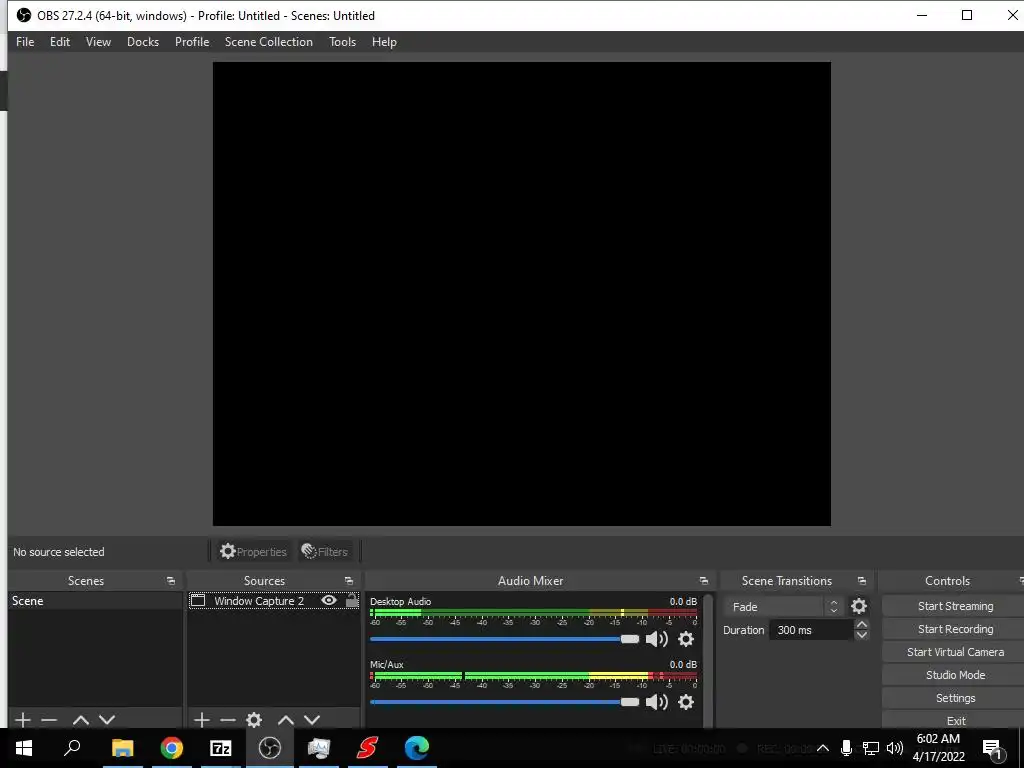Show hidden system tray icons chevron

point(823,748)
